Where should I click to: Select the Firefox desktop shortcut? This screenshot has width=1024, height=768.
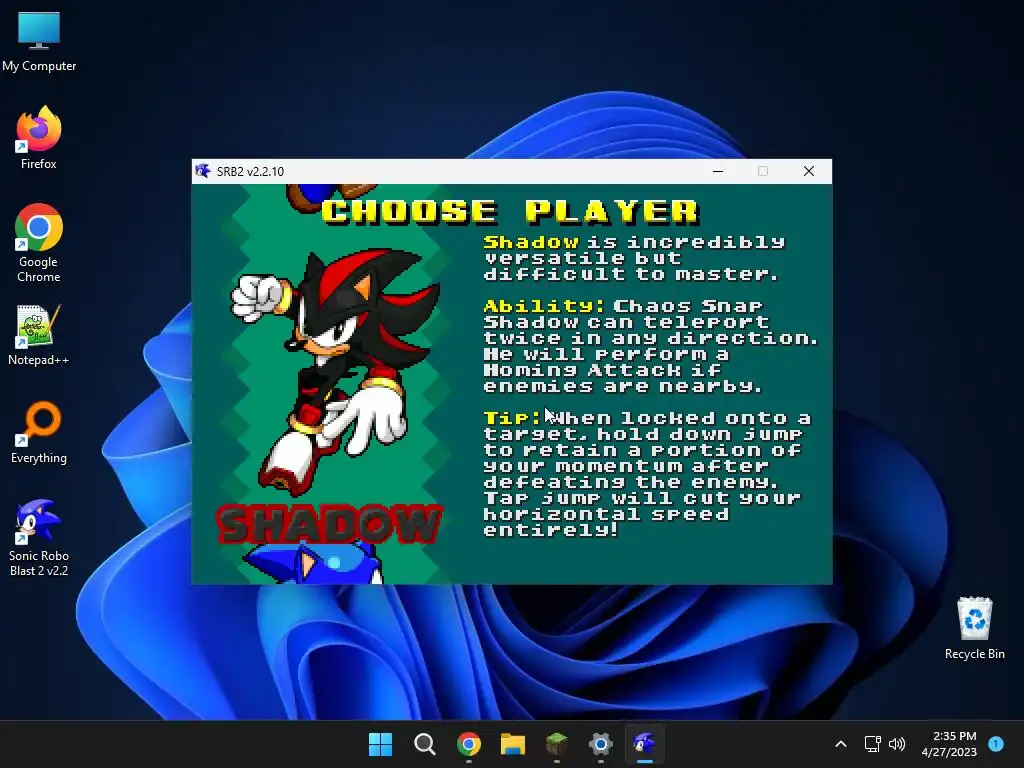(x=39, y=138)
